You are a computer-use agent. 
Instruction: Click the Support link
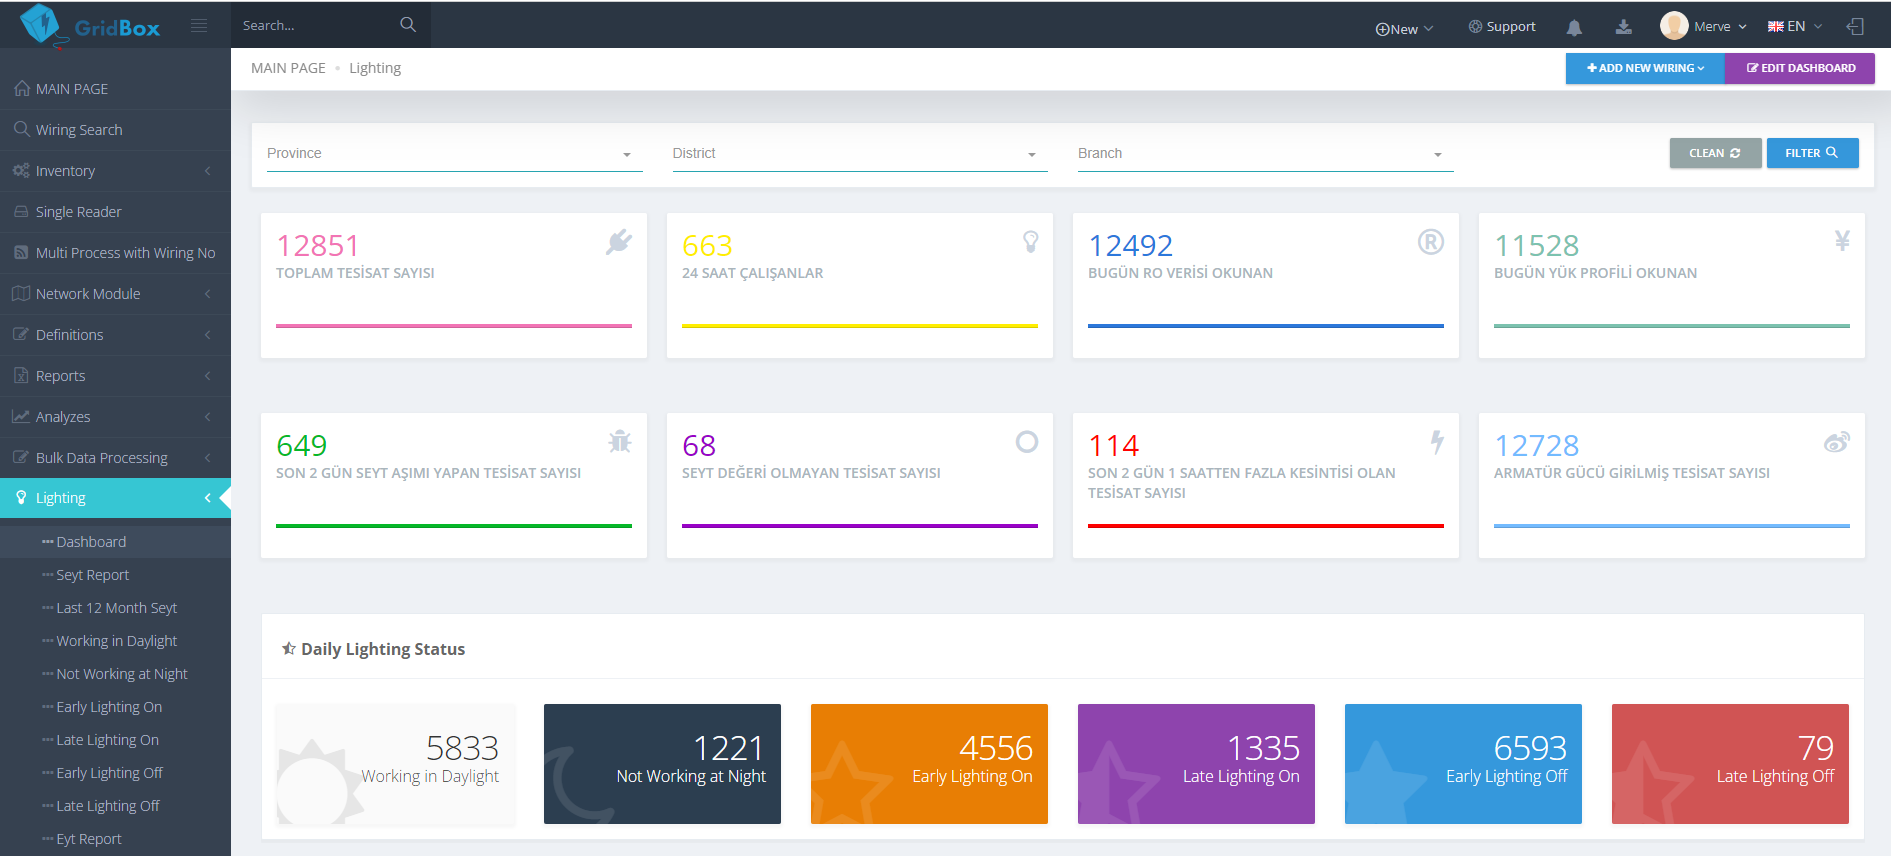pos(1502,27)
